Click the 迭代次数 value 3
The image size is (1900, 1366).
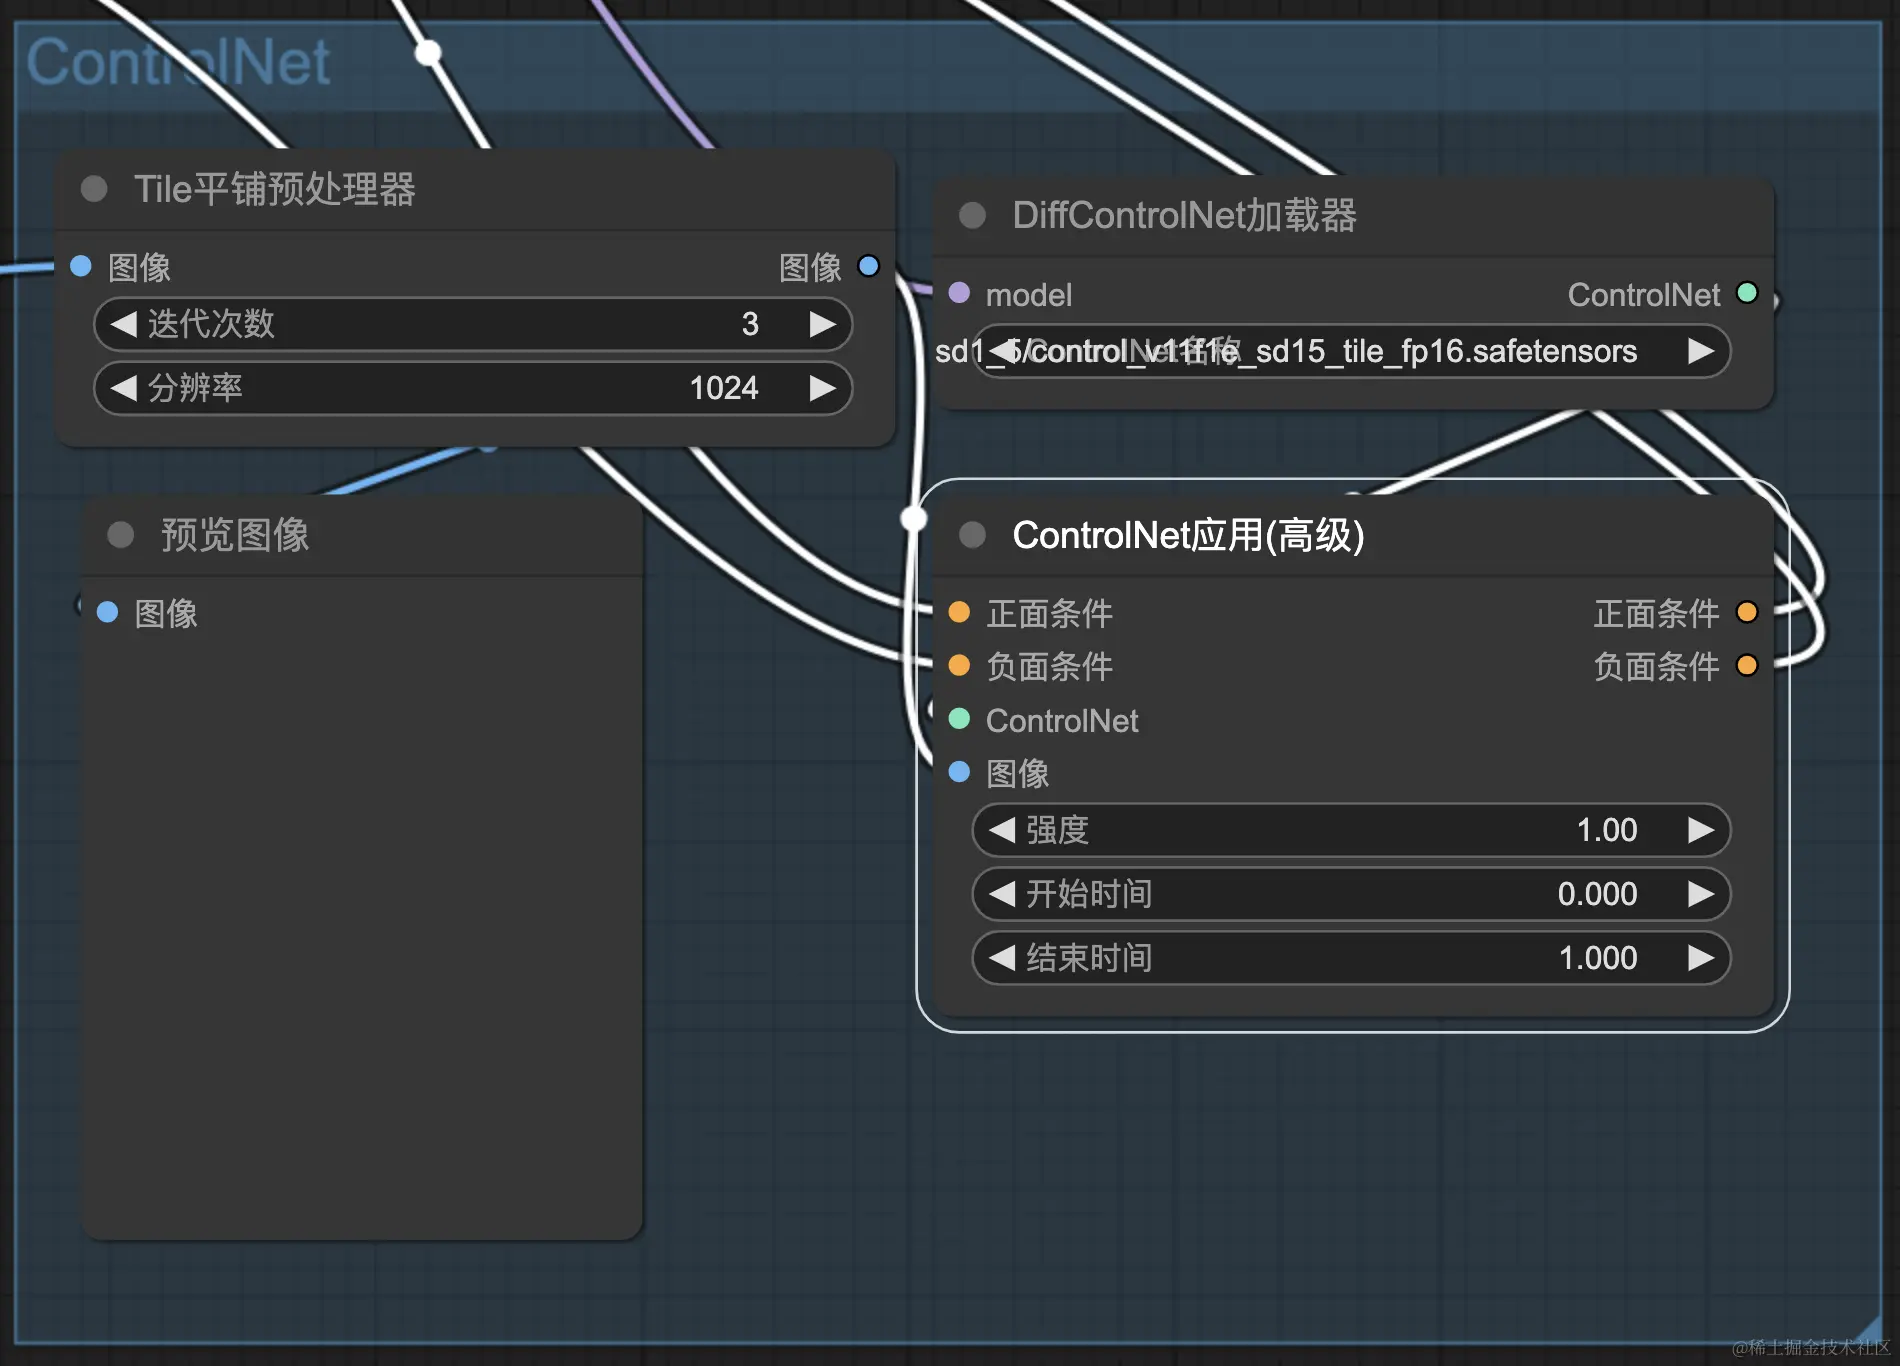tap(750, 324)
